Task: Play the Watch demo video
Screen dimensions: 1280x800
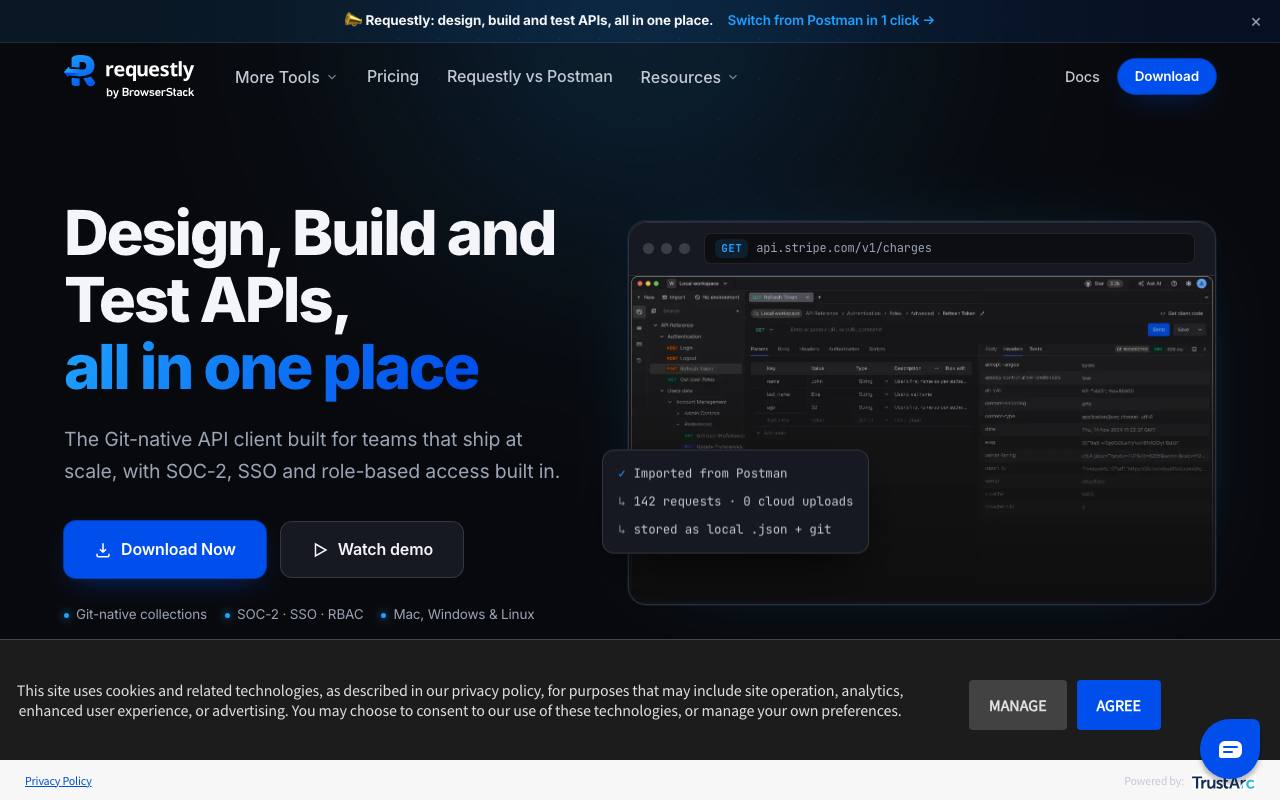Action: click(x=372, y=549)
